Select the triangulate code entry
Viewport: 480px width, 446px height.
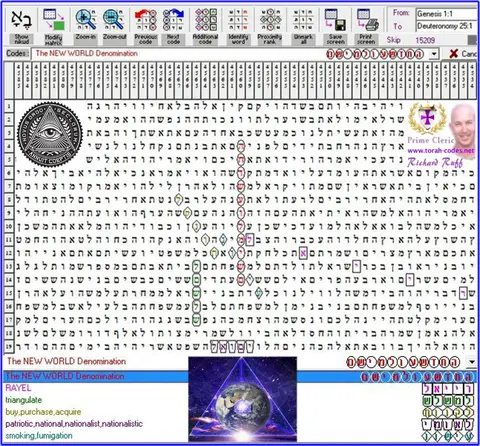point(24,400)
